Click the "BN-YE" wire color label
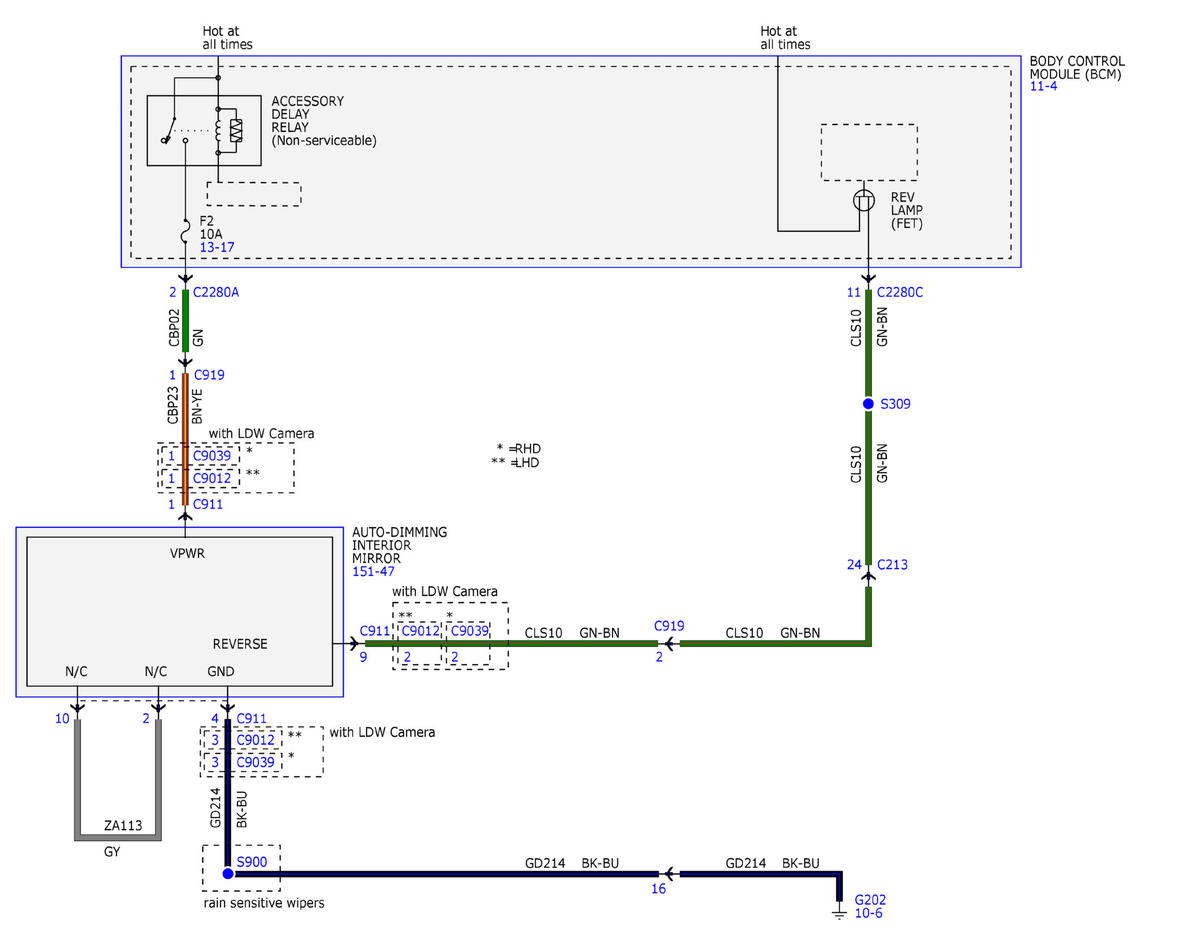Image resolution: width=1200 pixels, height=927 pixels. pyautogui.click(x=196, y=406)
